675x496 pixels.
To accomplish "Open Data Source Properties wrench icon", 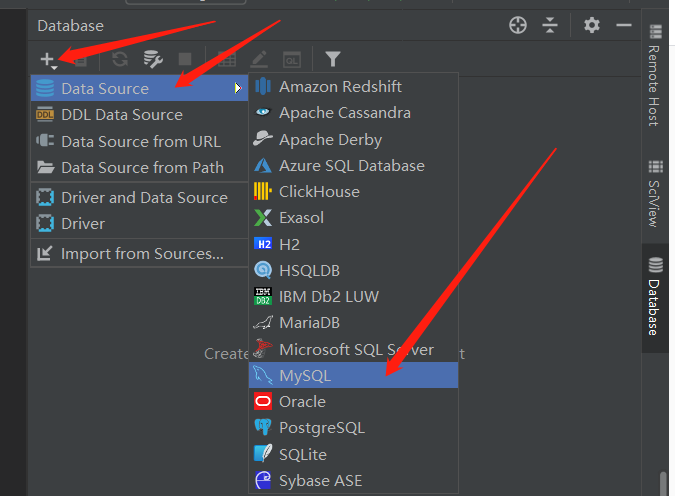I will tap(153, 59).
